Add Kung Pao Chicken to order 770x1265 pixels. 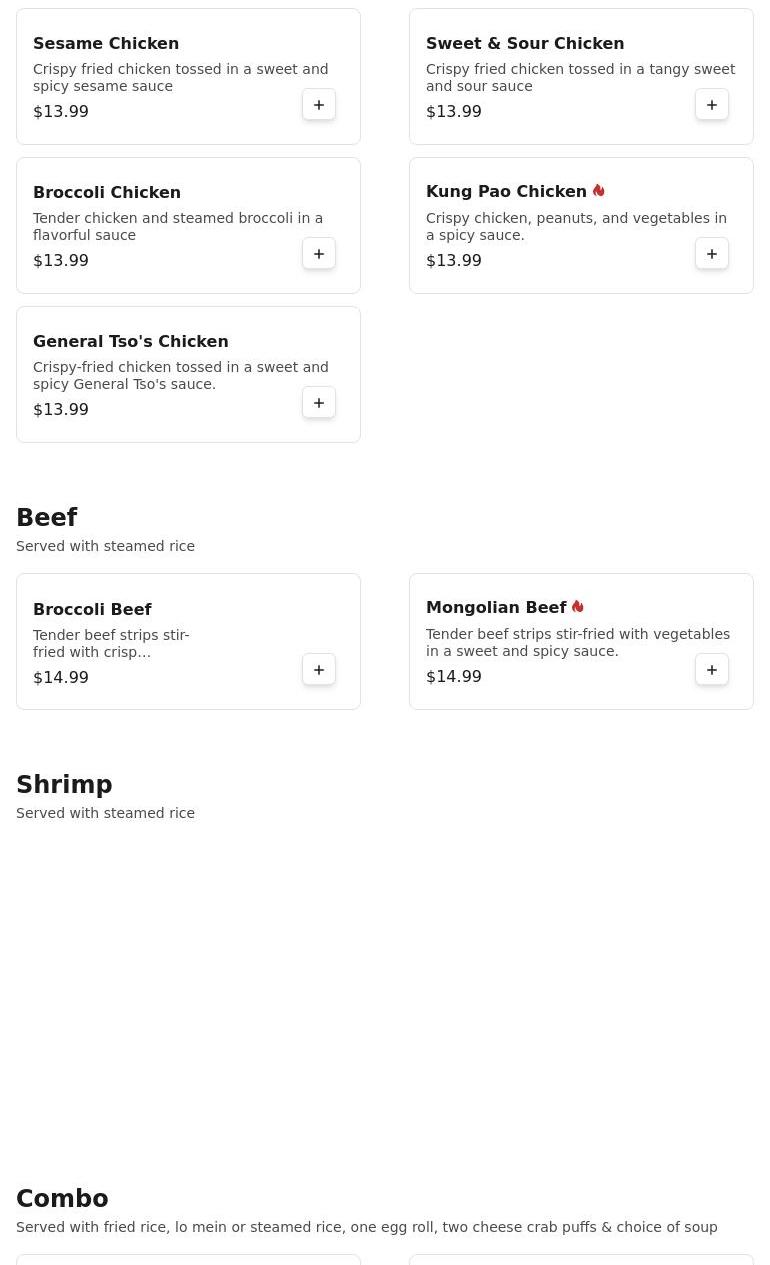click(x=712, y=254)
